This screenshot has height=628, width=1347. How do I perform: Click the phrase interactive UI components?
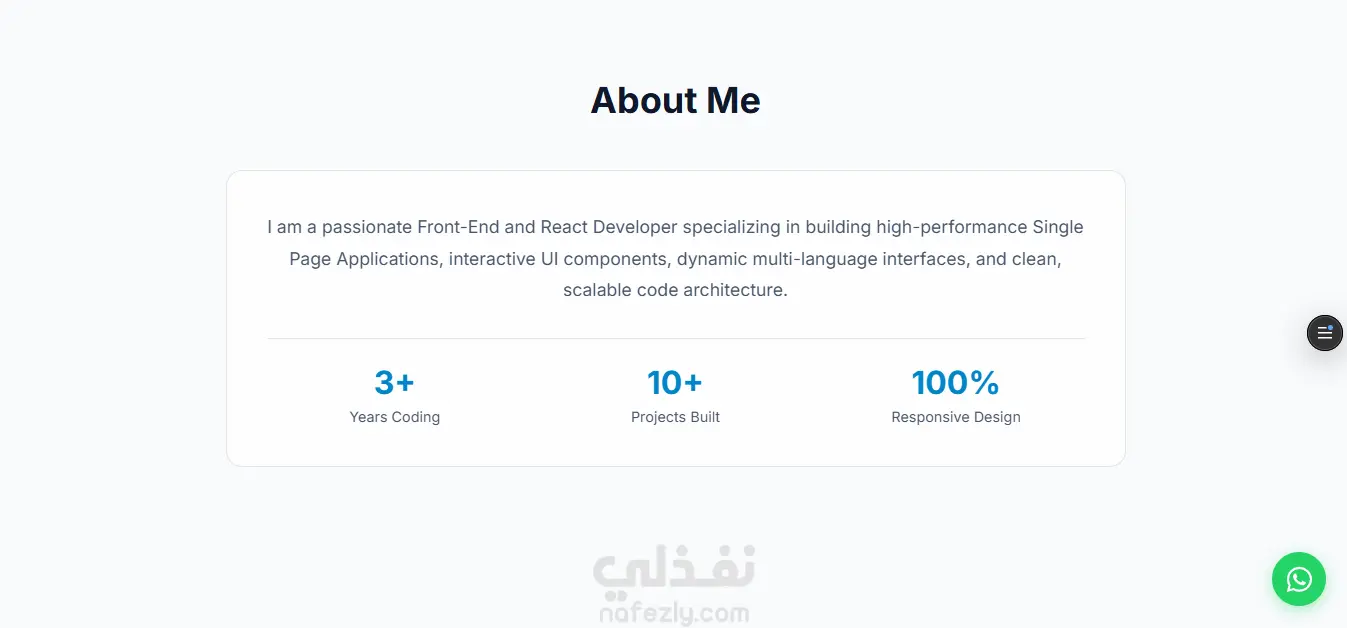coord(558,259)
